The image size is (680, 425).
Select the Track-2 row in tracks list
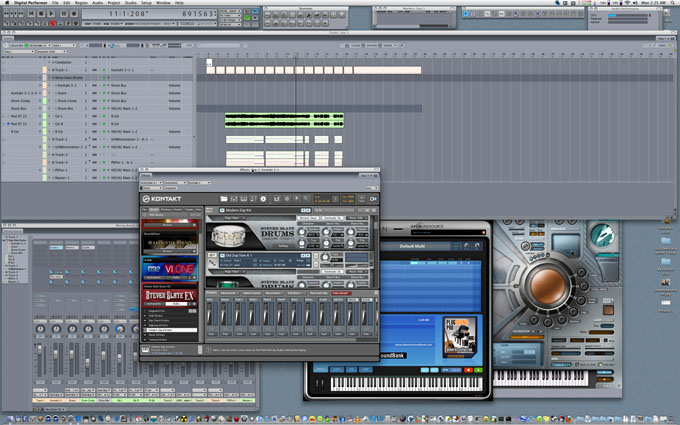coord(98,139)
